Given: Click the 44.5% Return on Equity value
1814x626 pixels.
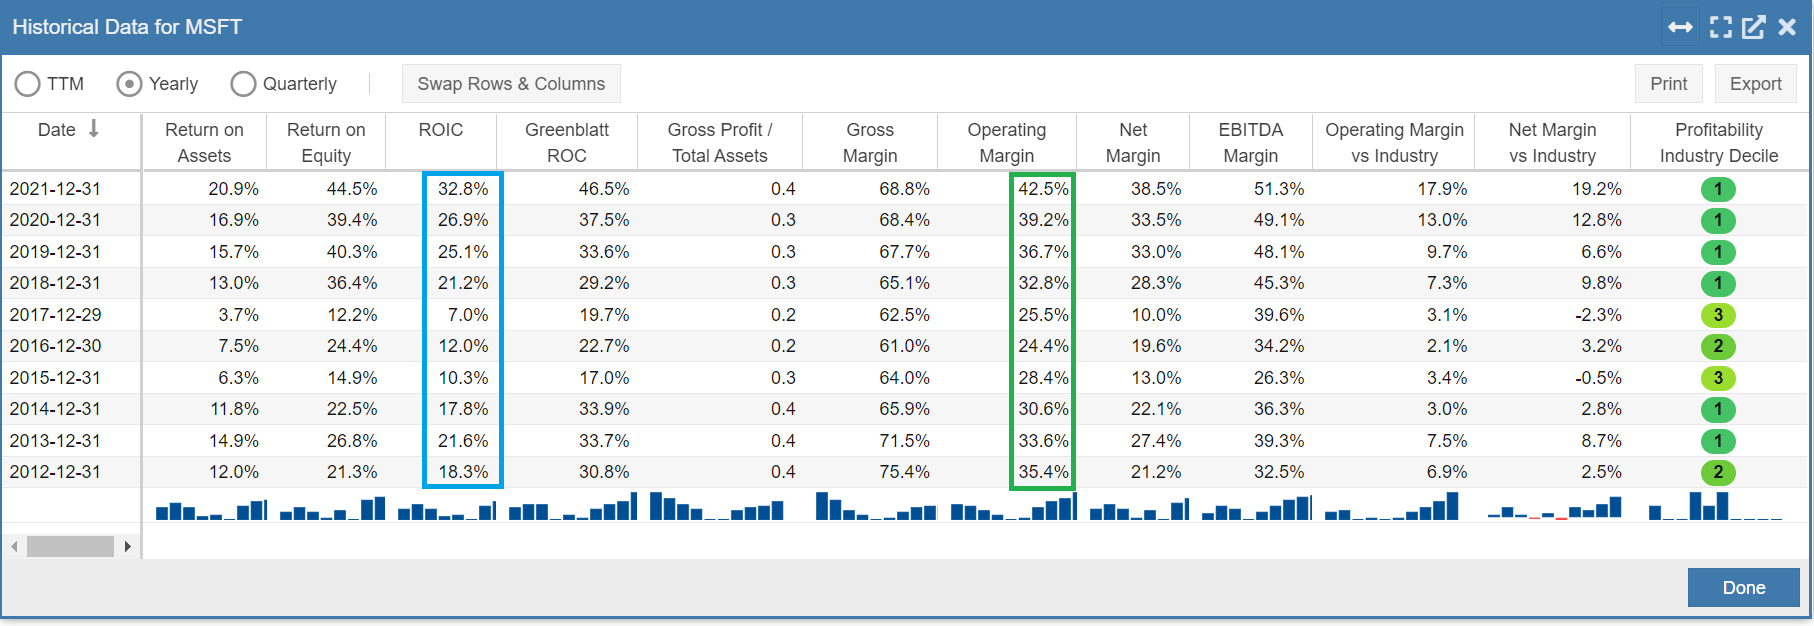Looking at the screenshot, I should click(x=352, y=189).
